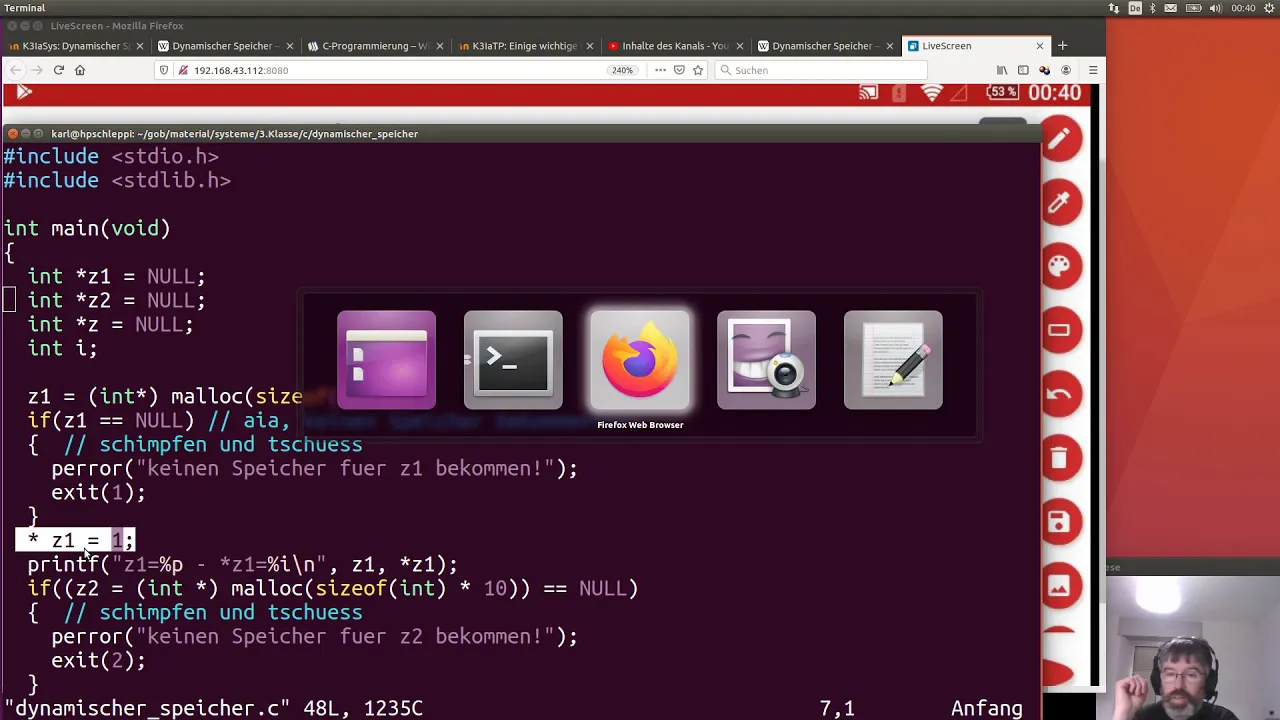Click the tracking protection shield icon
This screenshot has width=1280, height=720.
[x=163, y=70]
